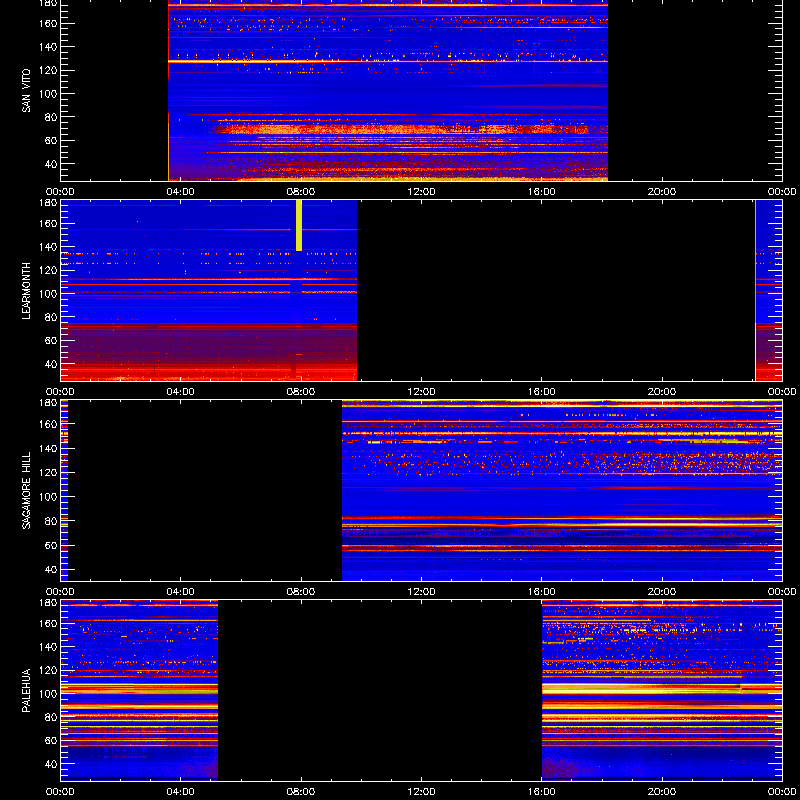Select the 60 label on Learmonth axis

pos(51,340)
